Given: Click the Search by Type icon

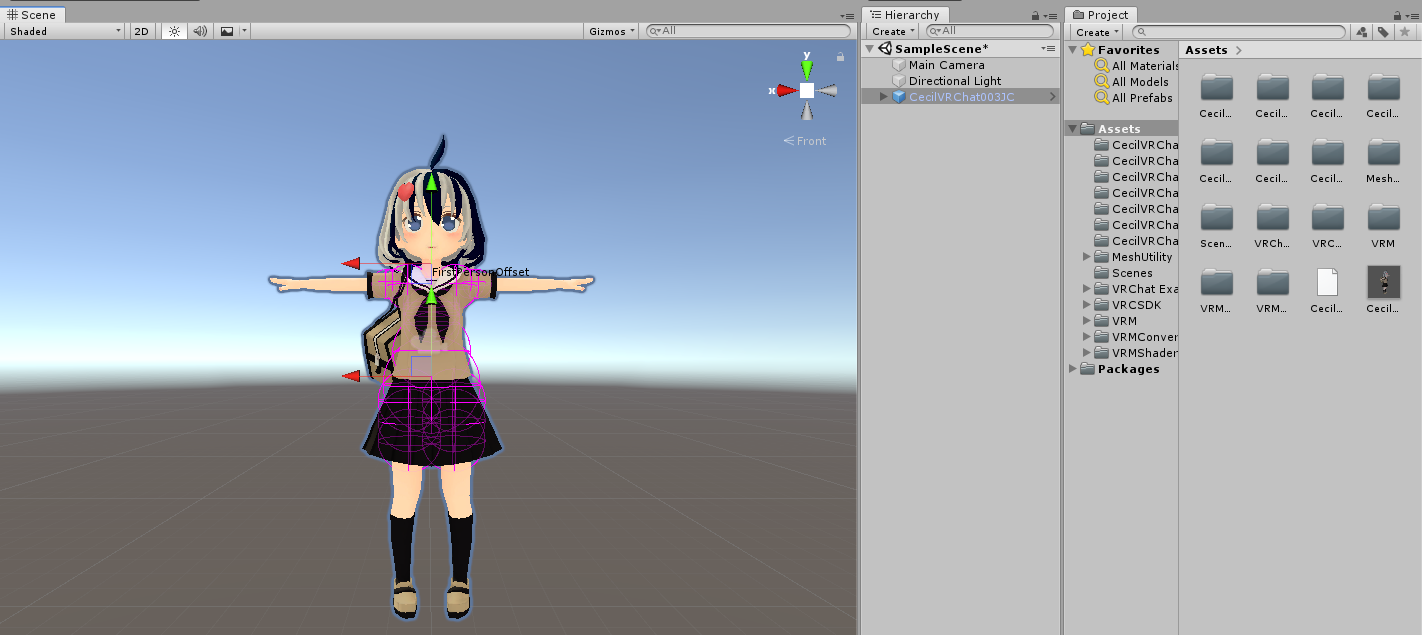Looking at the screenshot, I should click(x=1362, y=32).
